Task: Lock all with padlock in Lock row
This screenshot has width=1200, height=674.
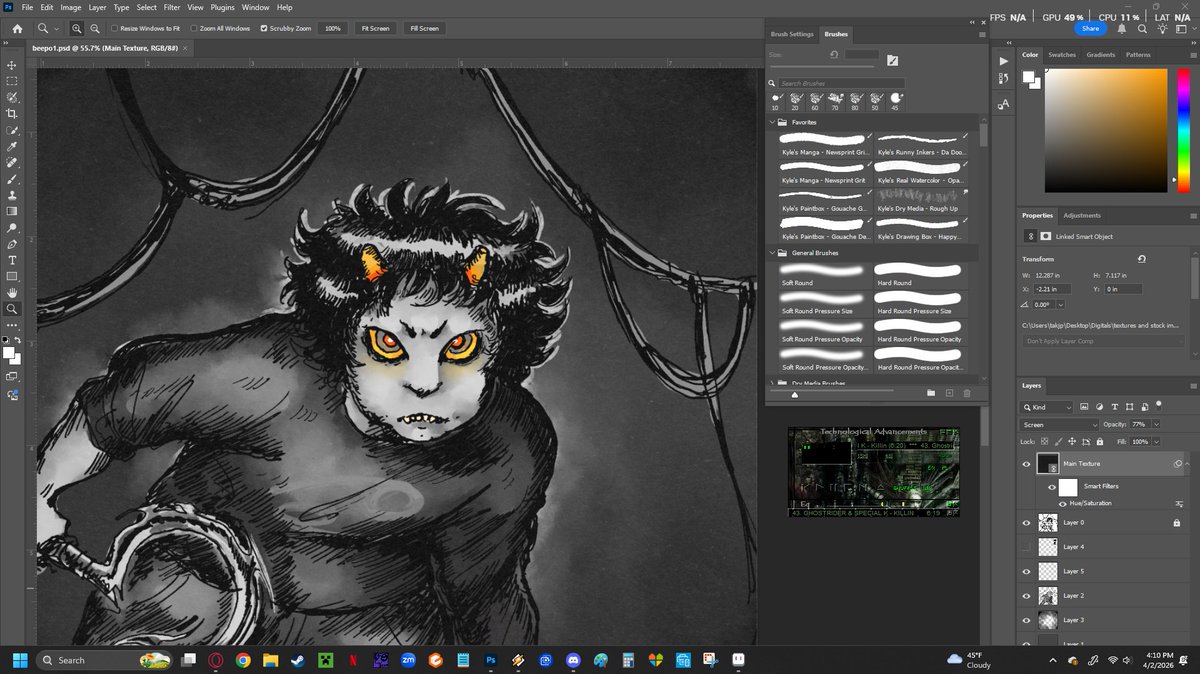Action: 1100,441
